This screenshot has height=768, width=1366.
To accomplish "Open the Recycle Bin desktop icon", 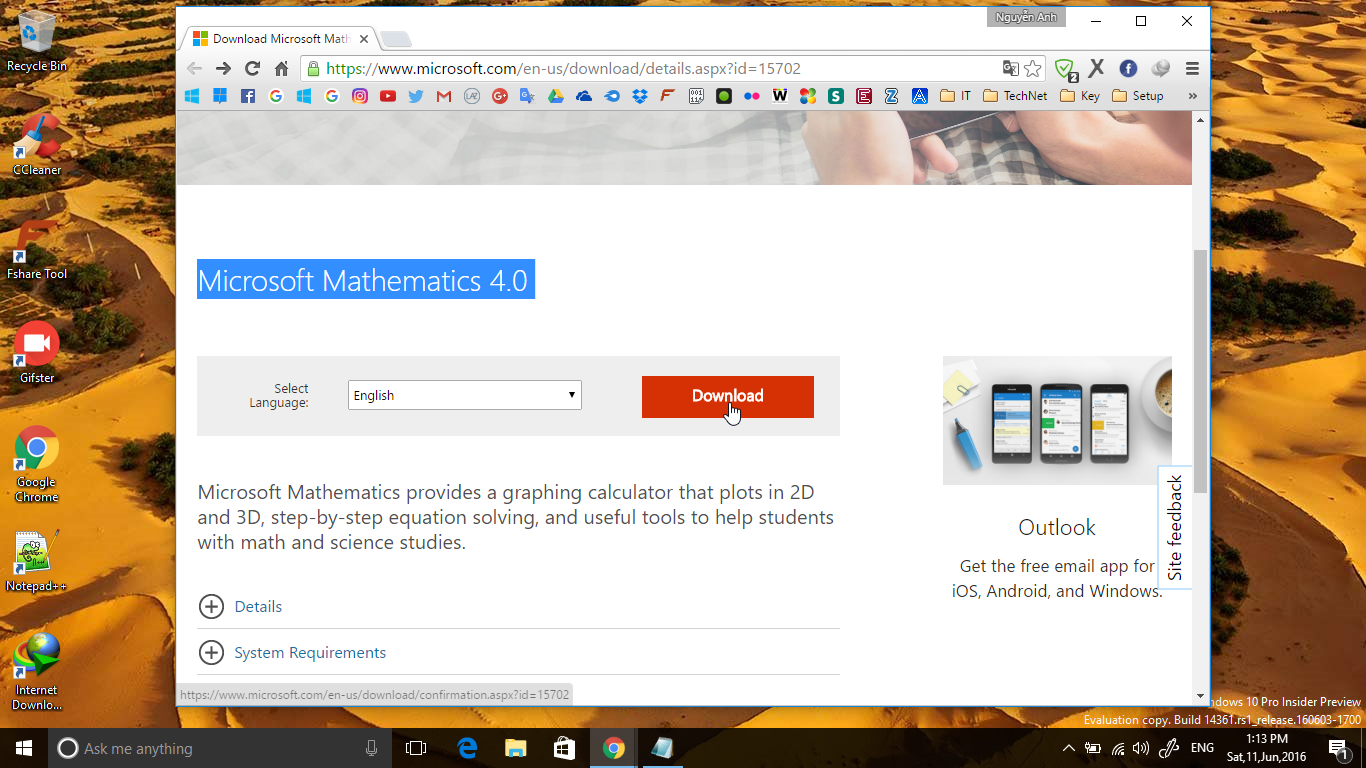I will [x=37, y=41].
